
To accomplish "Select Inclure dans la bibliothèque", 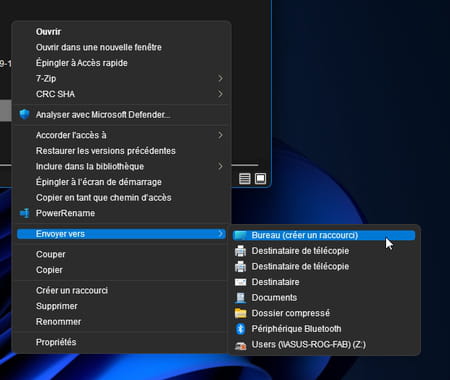I will [x=122, y=166].
